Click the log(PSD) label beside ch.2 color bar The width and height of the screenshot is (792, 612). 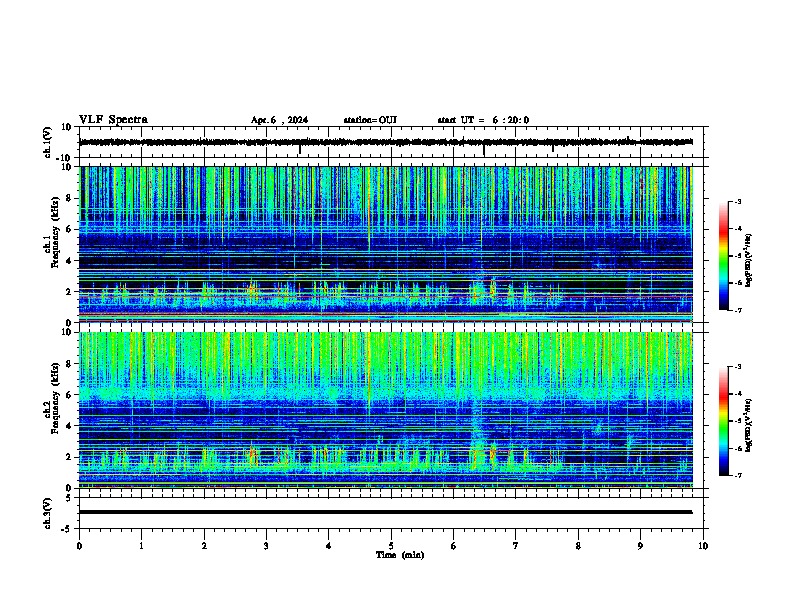[749, 425]
